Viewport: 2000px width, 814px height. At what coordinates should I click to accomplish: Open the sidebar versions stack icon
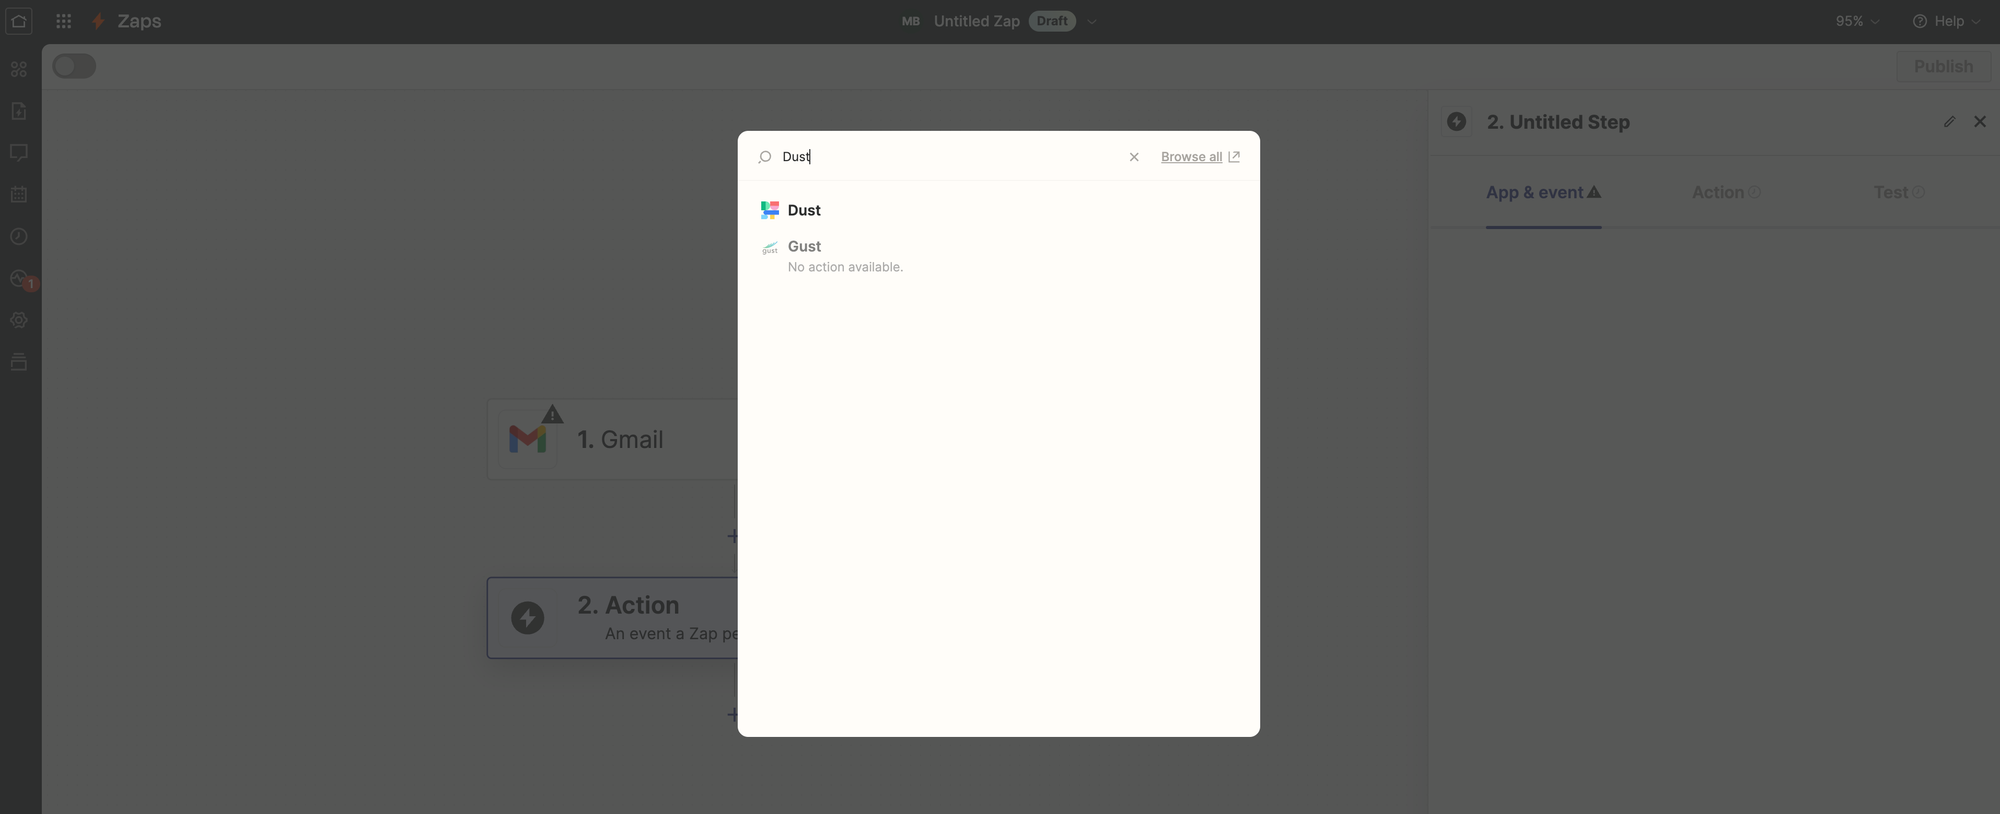click(x=19, y=362)
